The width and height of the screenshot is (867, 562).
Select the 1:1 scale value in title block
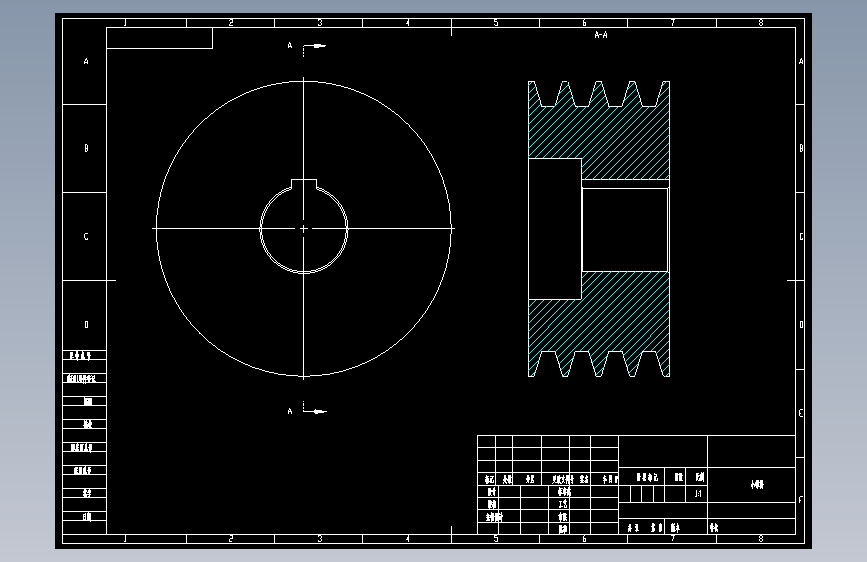point(698,493)
